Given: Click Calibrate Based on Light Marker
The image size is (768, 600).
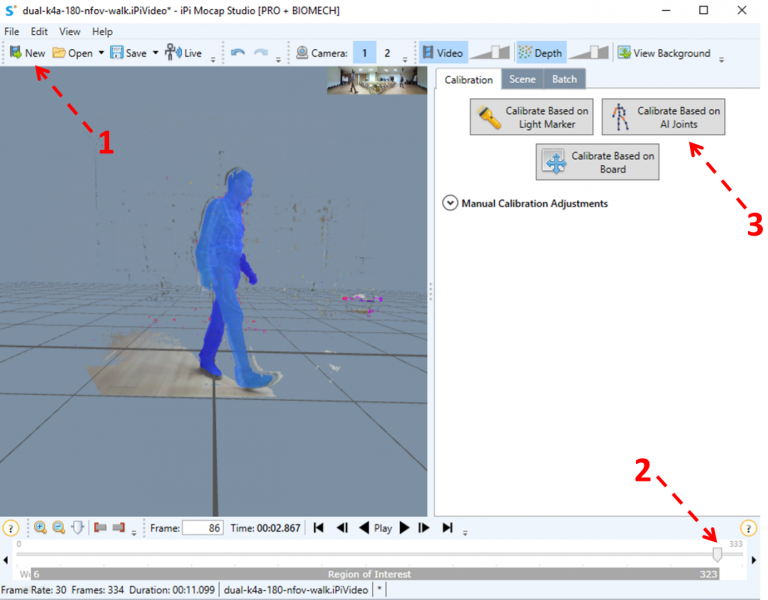Looking at the screenshot, I should coord(531,117).
